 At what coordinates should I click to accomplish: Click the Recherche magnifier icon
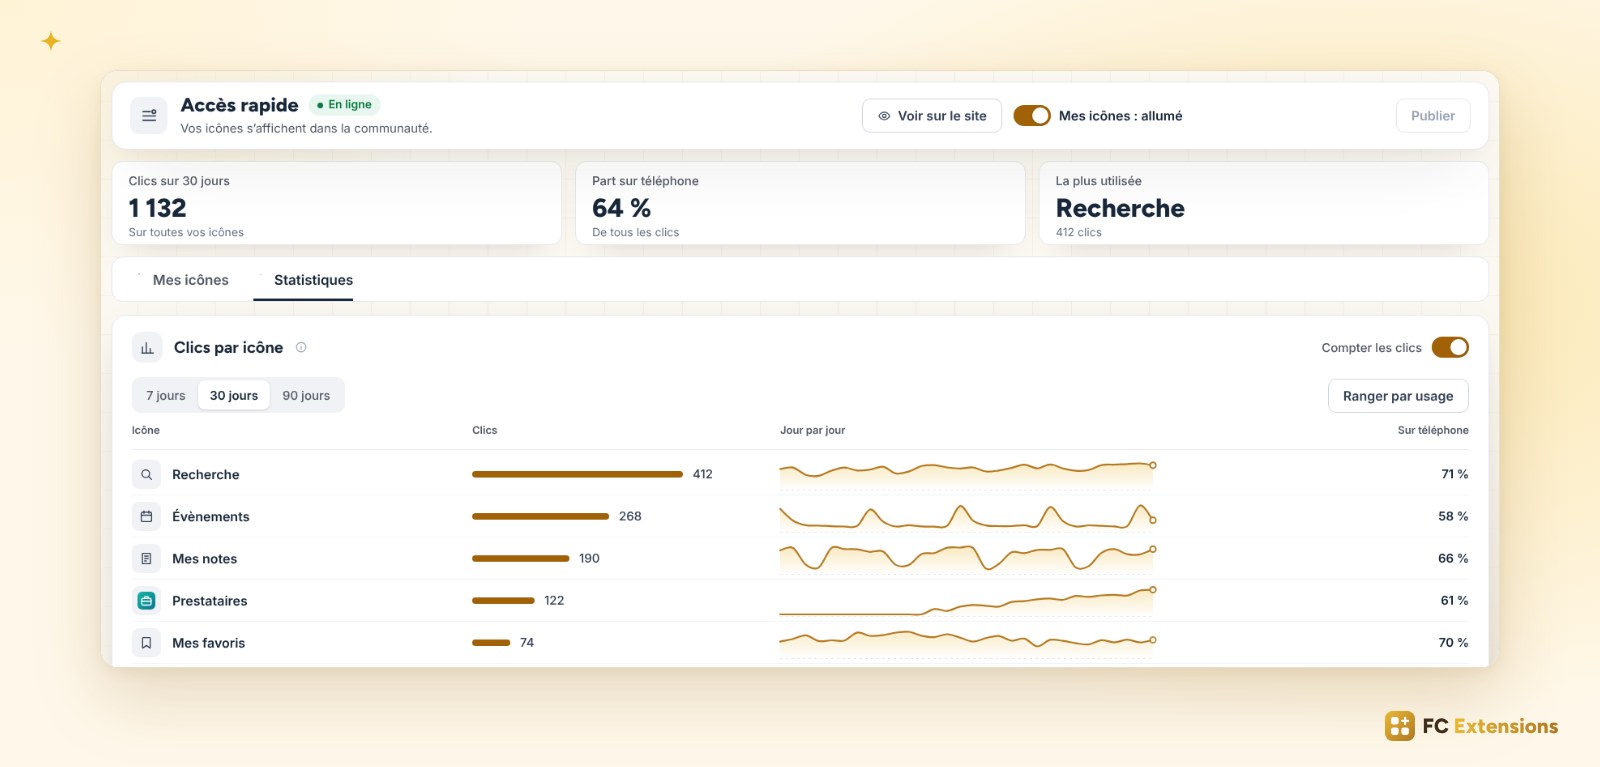coord(146,475)
